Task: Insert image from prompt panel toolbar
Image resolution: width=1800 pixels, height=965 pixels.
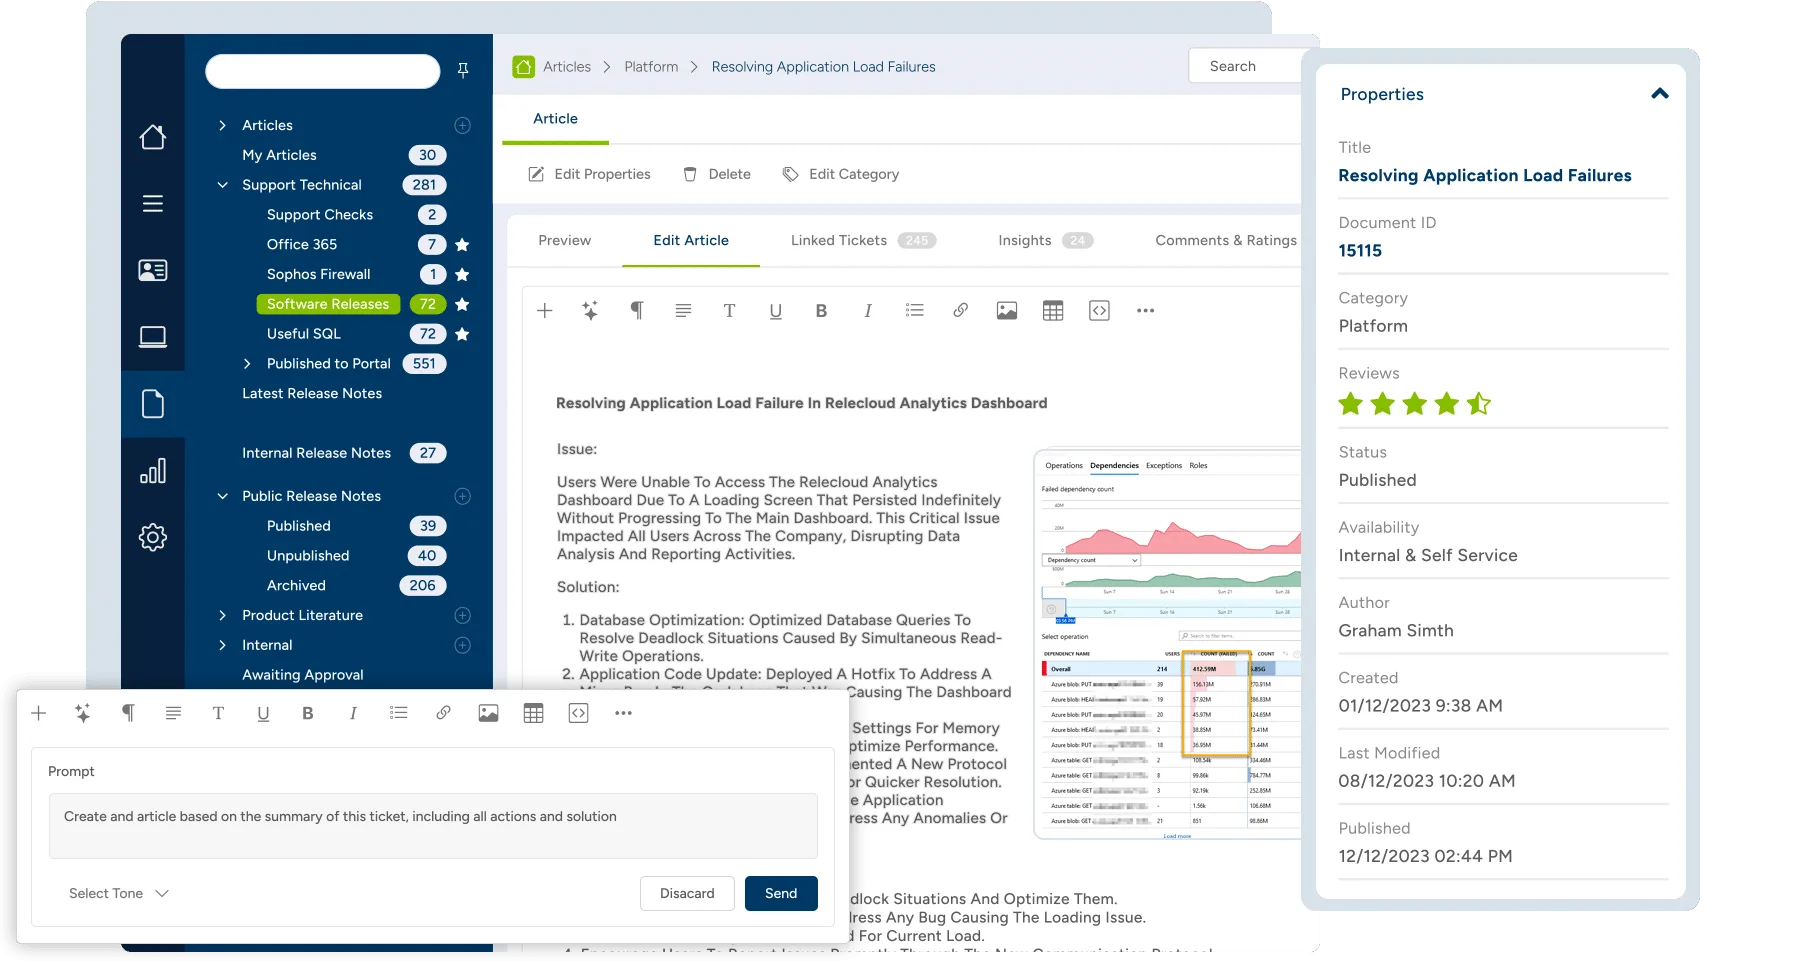Action: click(488, 713)
